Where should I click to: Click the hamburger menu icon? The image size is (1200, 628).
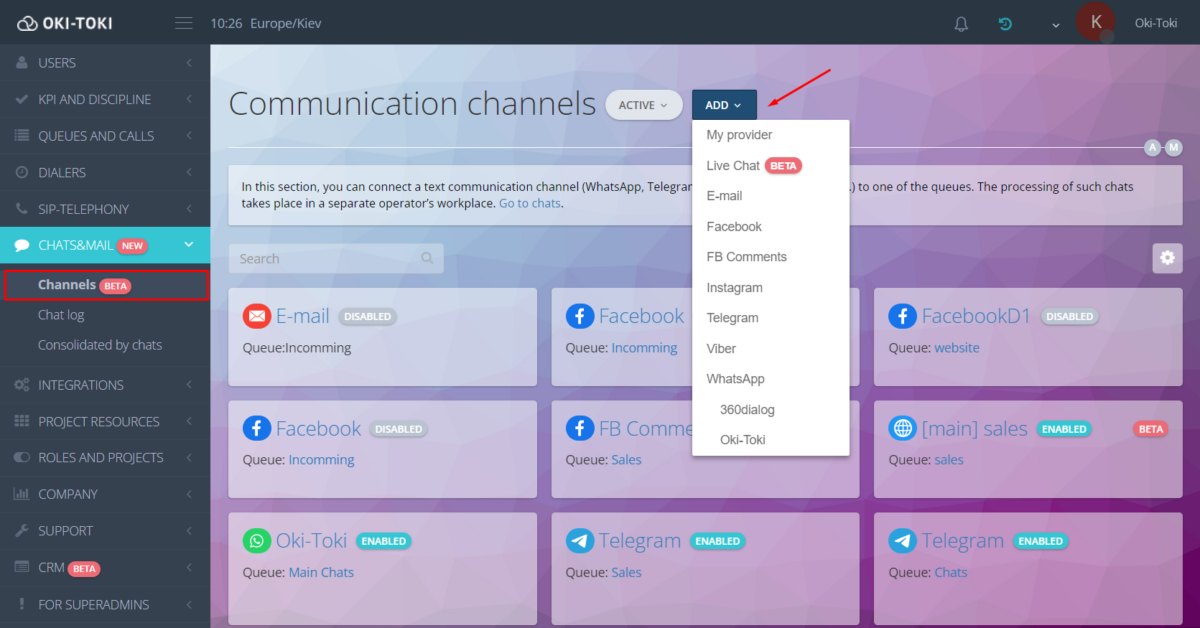(x=183, y=23)
